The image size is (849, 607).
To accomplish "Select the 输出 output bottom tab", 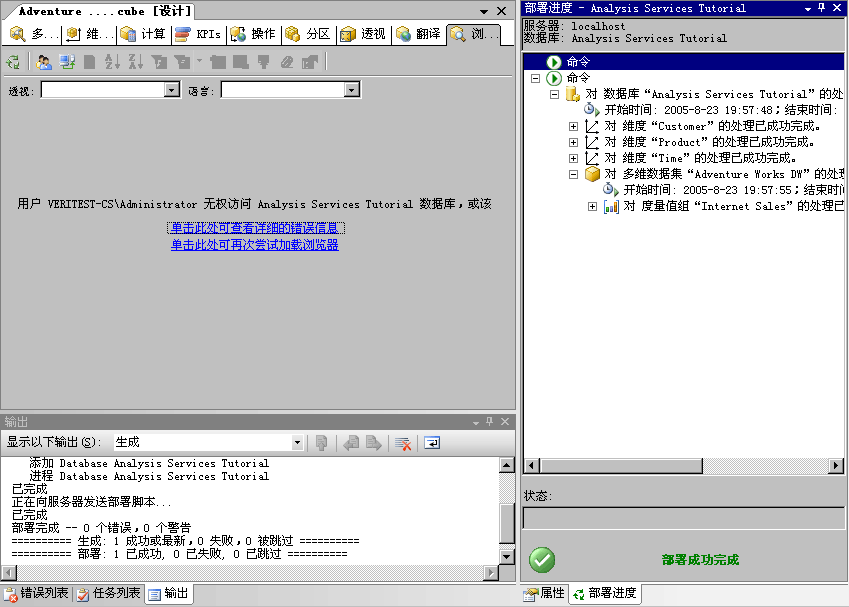I will [168, 594].
